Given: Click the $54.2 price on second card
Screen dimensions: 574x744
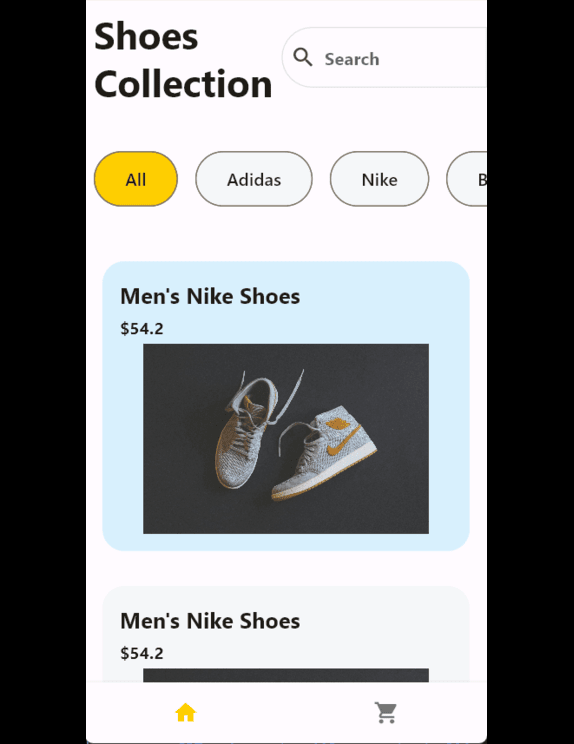Looking at the screenshot, I should (x=142, y=653).
